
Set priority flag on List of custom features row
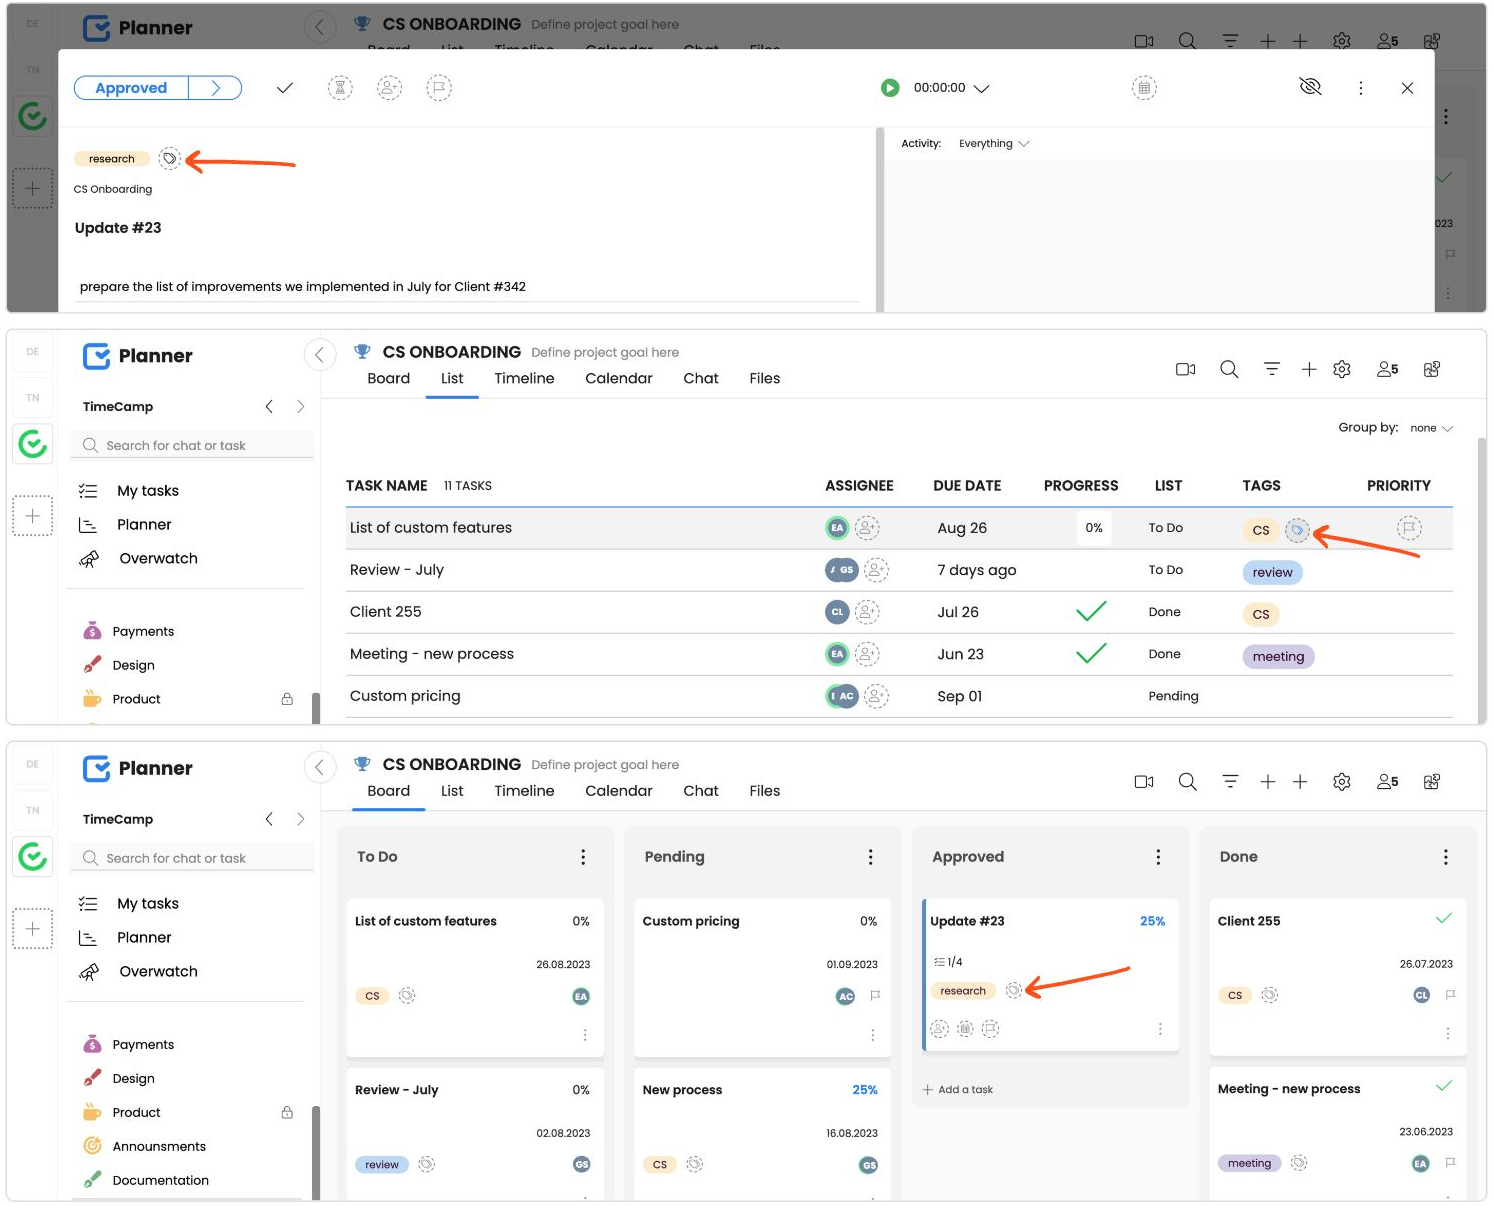coord(1408,527)
